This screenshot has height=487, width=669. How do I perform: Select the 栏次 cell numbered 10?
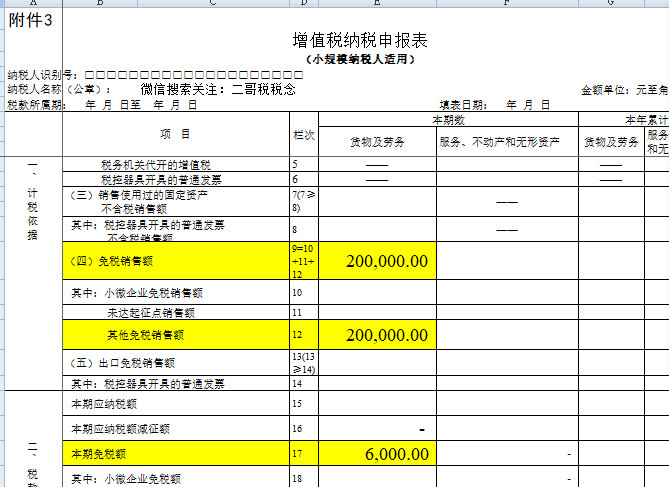coord(304,292)
